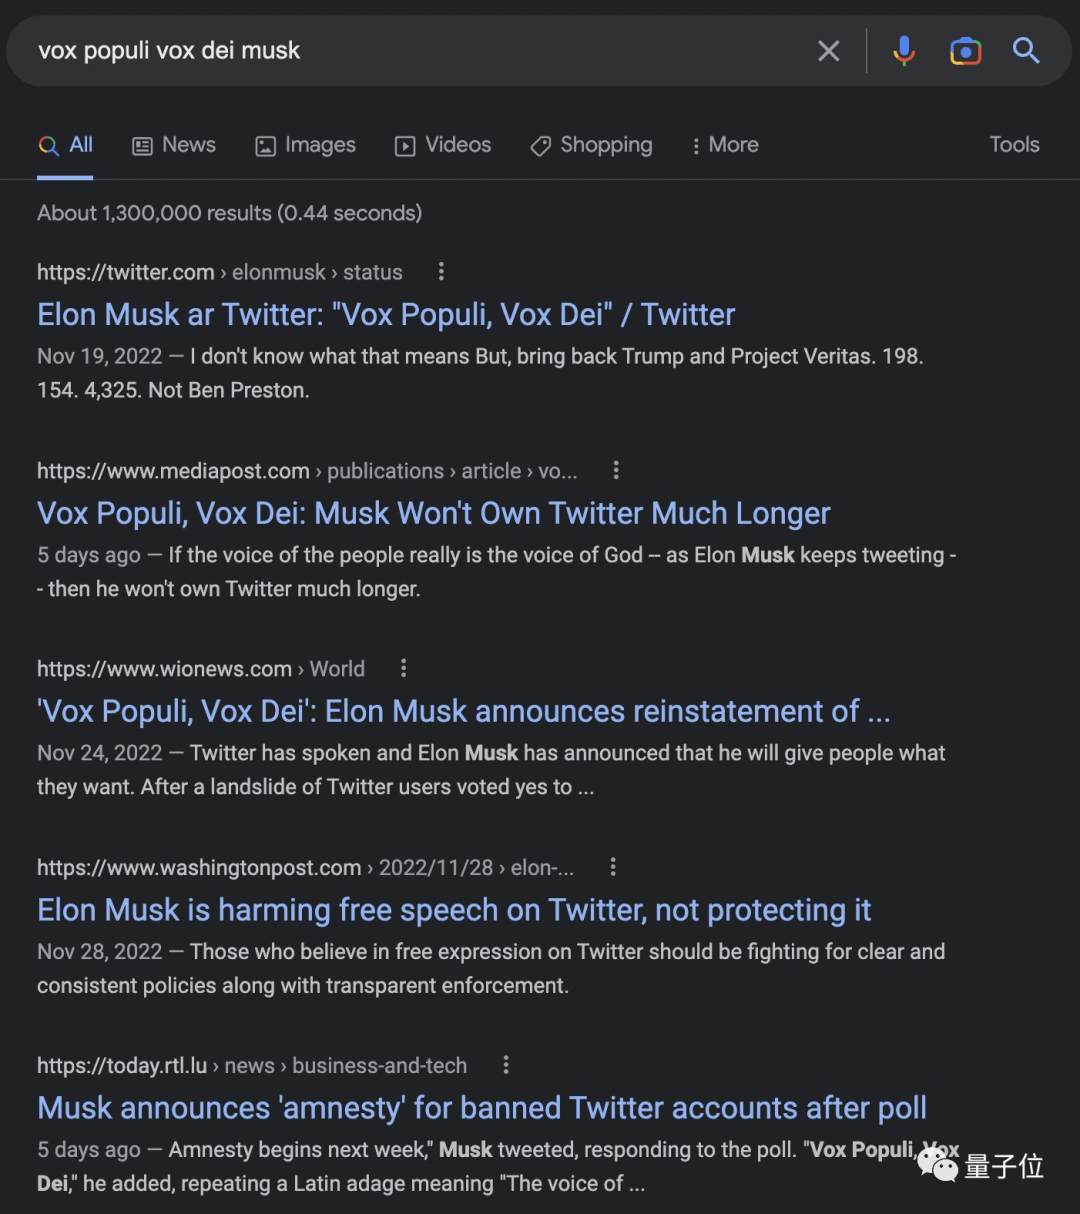Viewport: 1080px width, 1214px height.
Task: Open Google Lens camera search
Action: [965, 51]
